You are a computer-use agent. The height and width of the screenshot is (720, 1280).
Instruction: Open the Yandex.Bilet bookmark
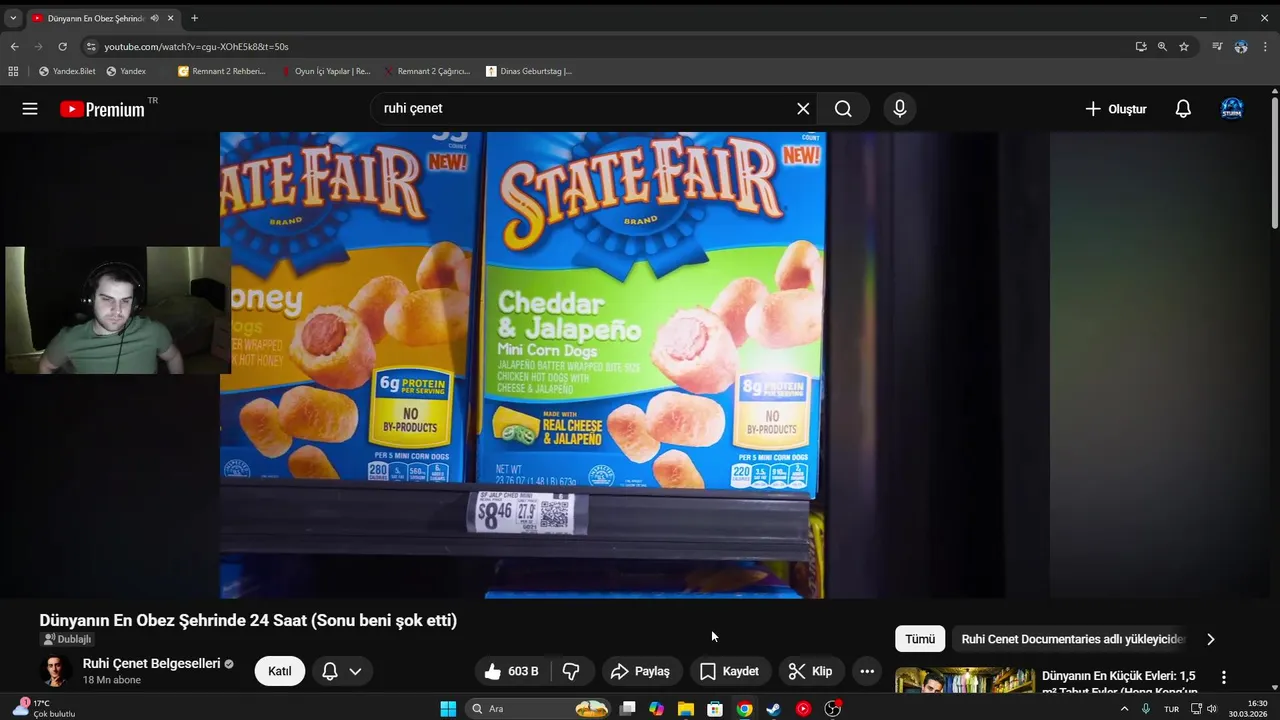coord(67,71)
